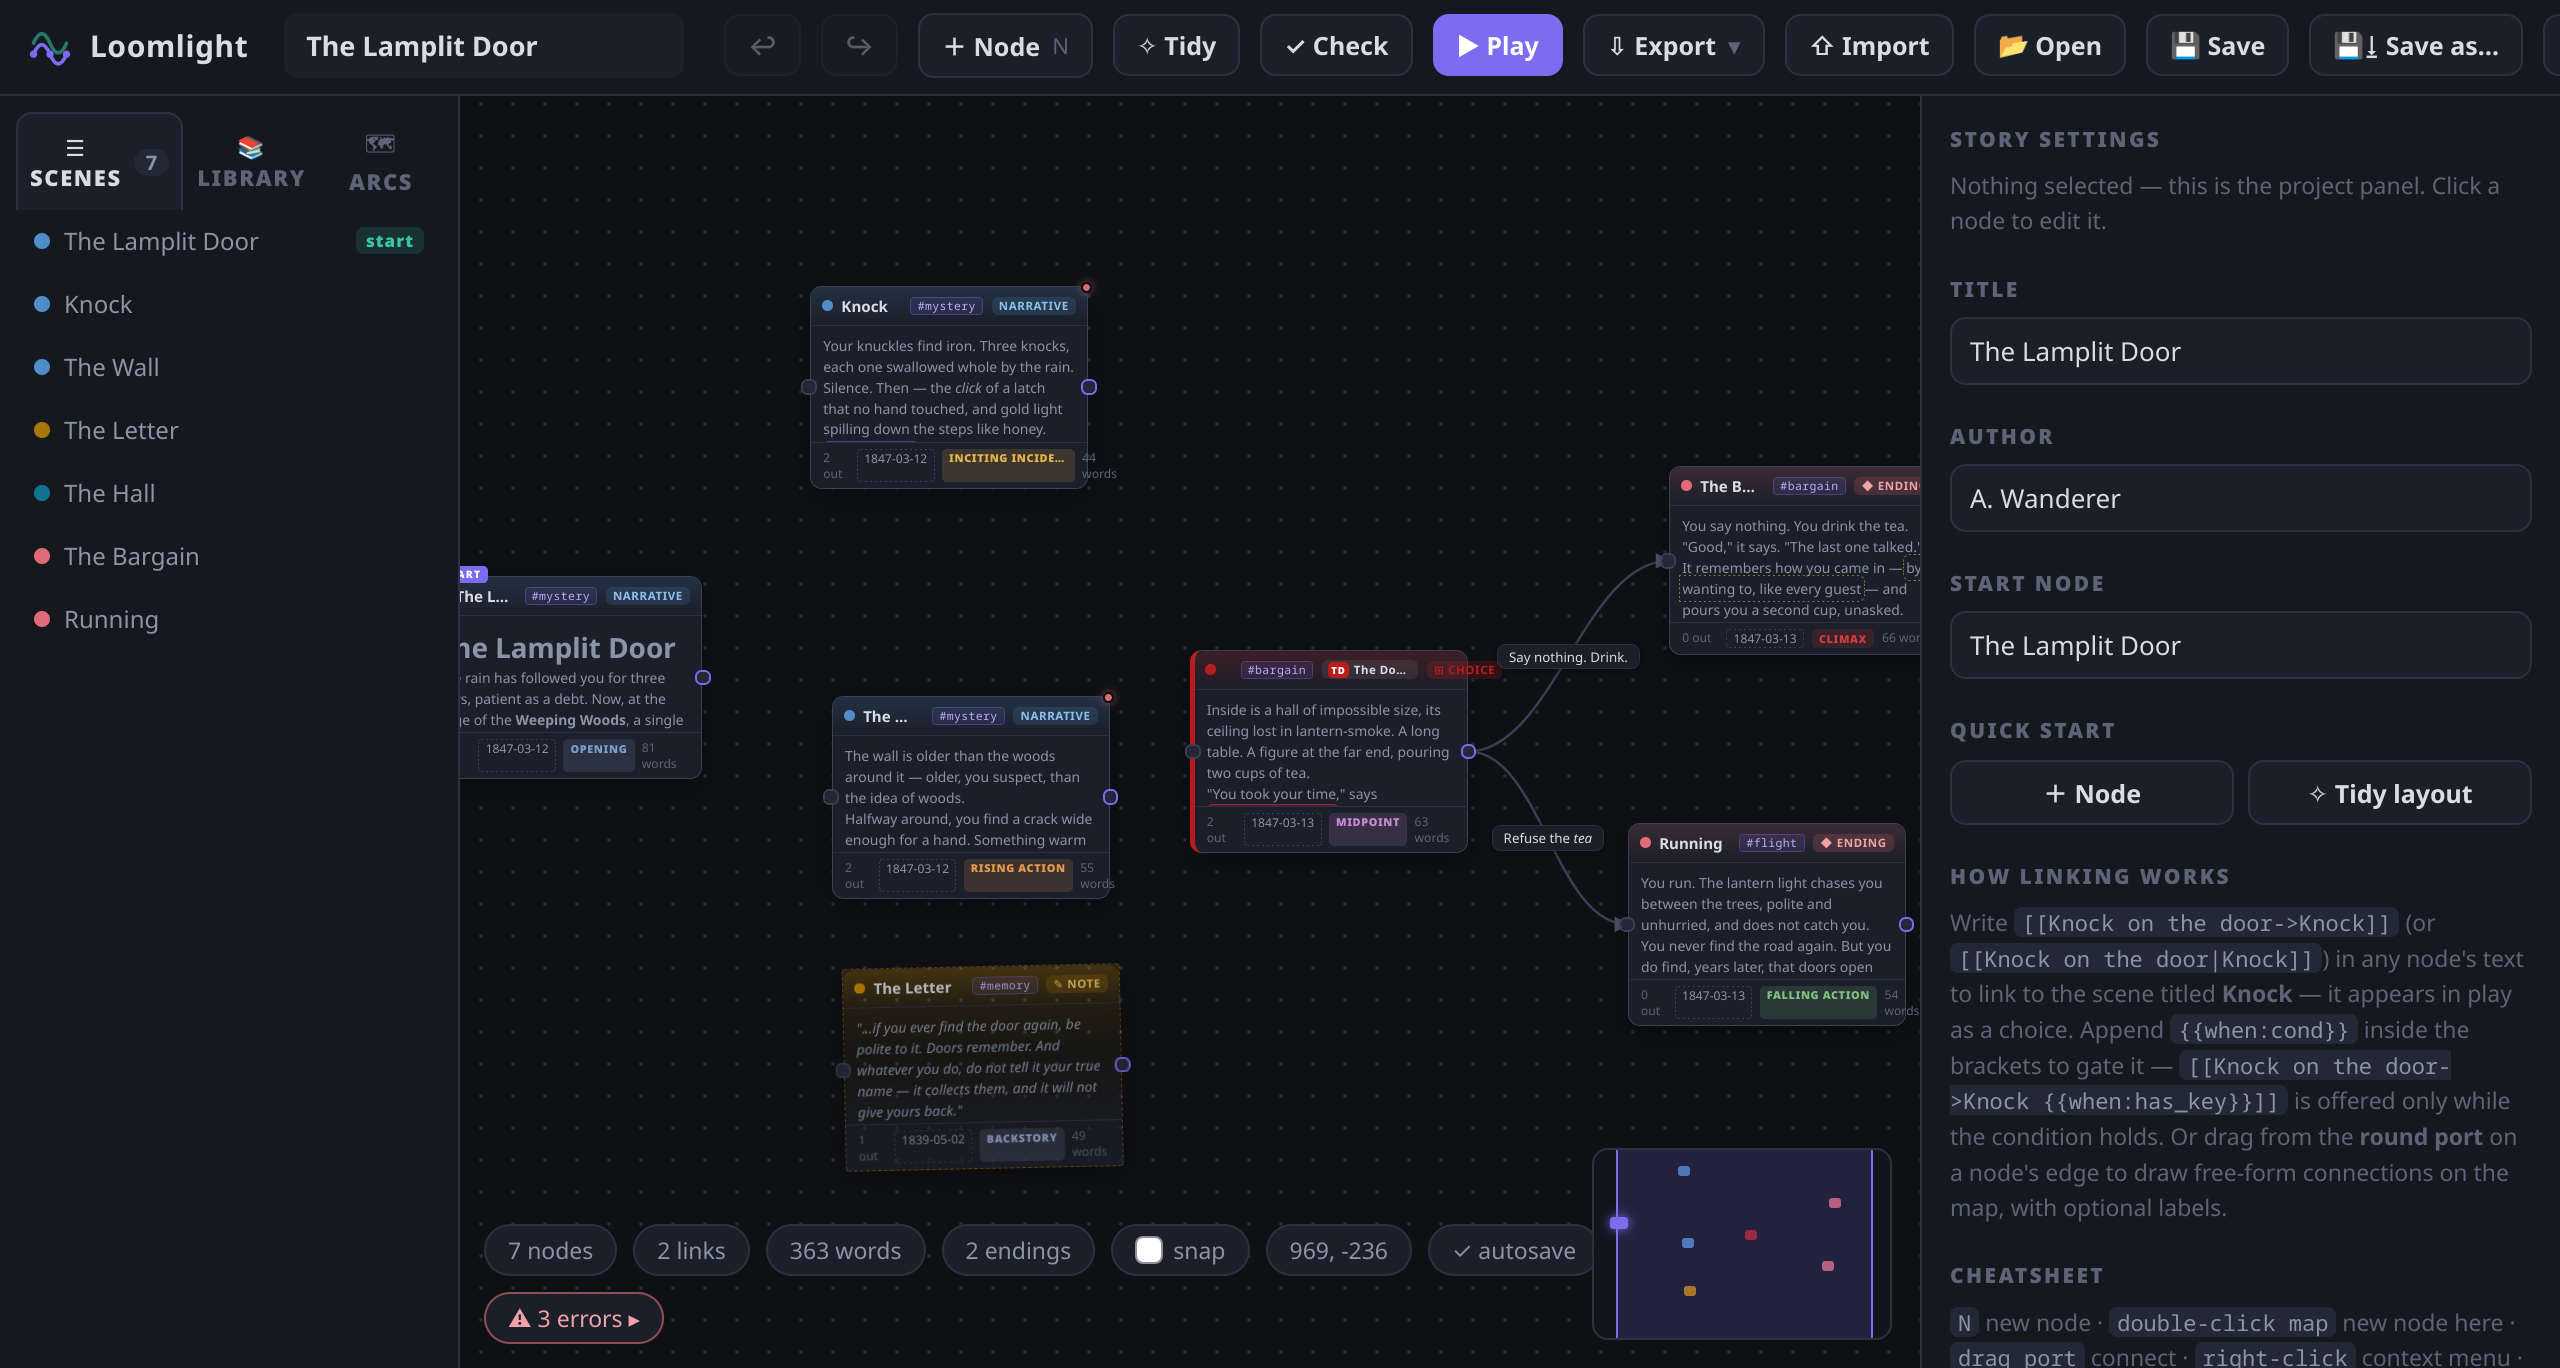The image size is (2560, 1368).
Task: Start Play mode
Action: point(1497,46)
